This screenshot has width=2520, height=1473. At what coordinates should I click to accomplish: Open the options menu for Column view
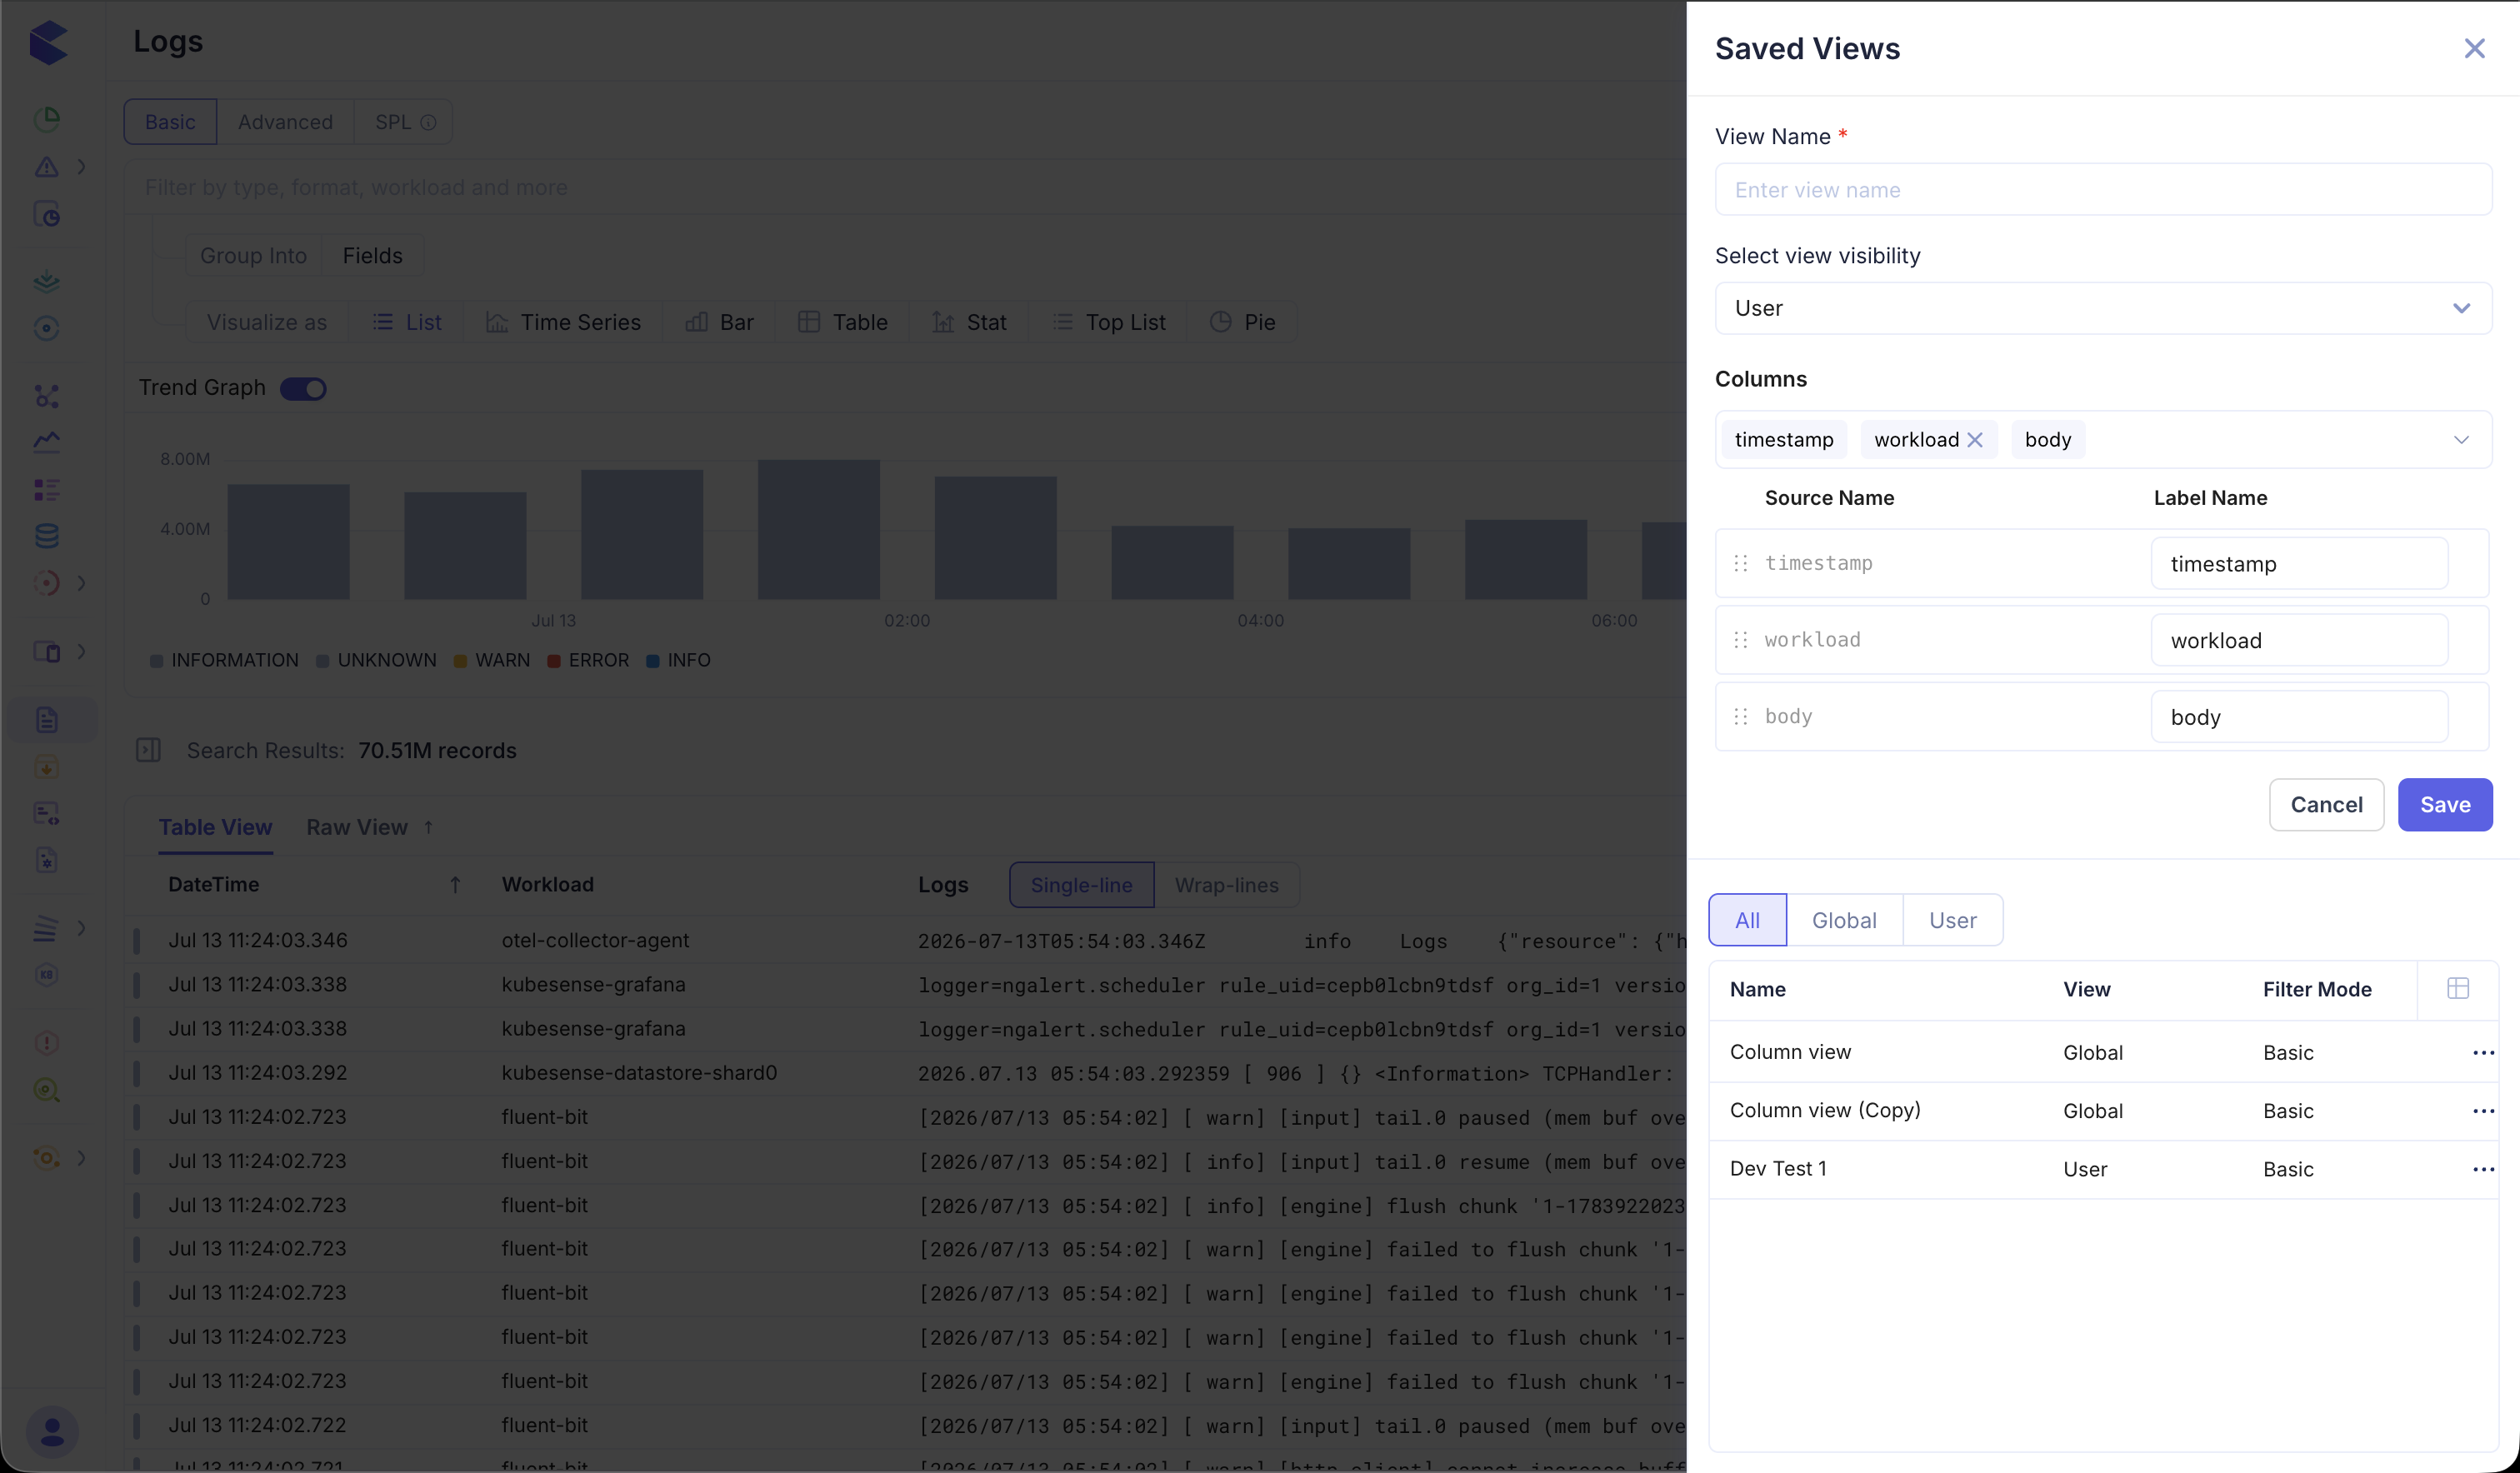click(2483, 1052)
